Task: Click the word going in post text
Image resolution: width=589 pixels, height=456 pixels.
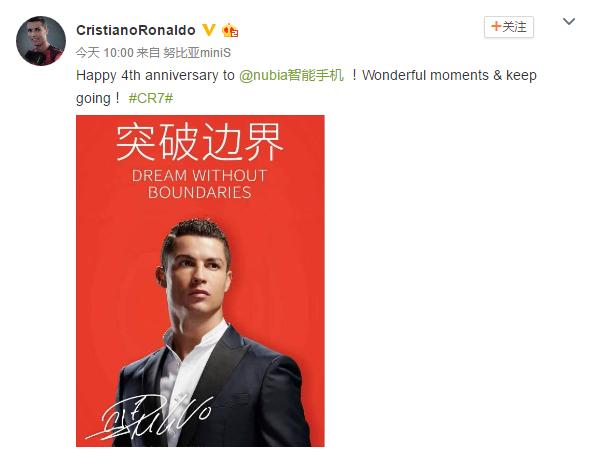Action: (93, 99)
